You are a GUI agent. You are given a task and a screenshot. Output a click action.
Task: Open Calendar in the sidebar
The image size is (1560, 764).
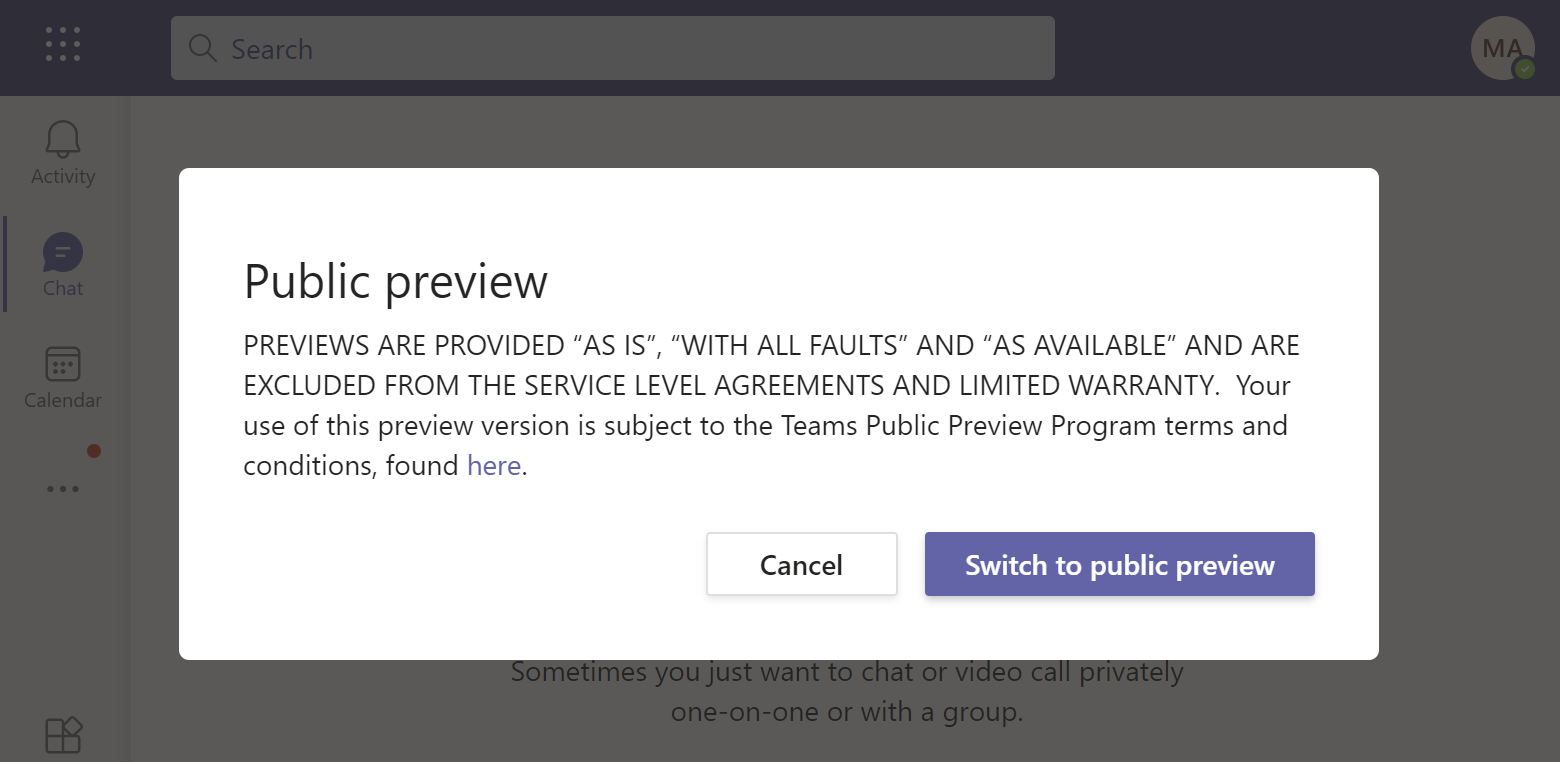63,377
